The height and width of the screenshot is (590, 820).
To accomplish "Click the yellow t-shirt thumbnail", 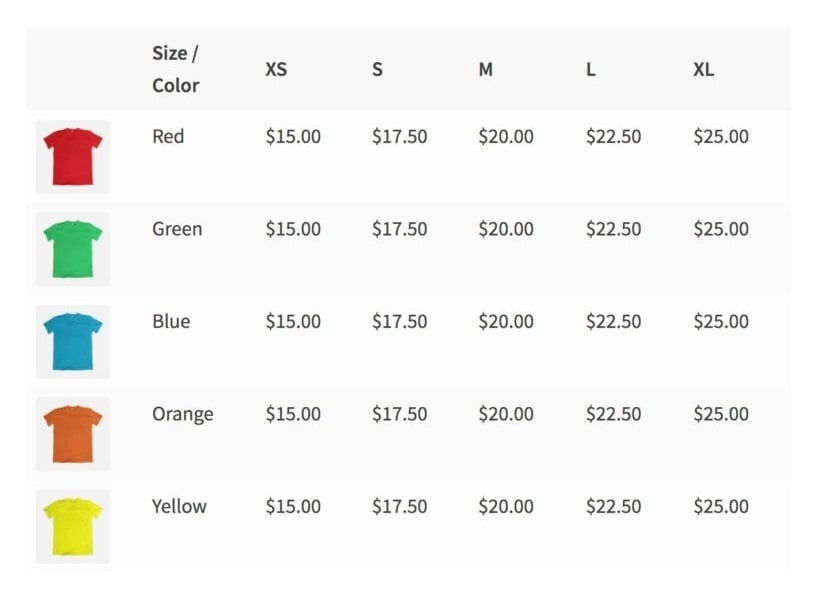I will (73, 526).
